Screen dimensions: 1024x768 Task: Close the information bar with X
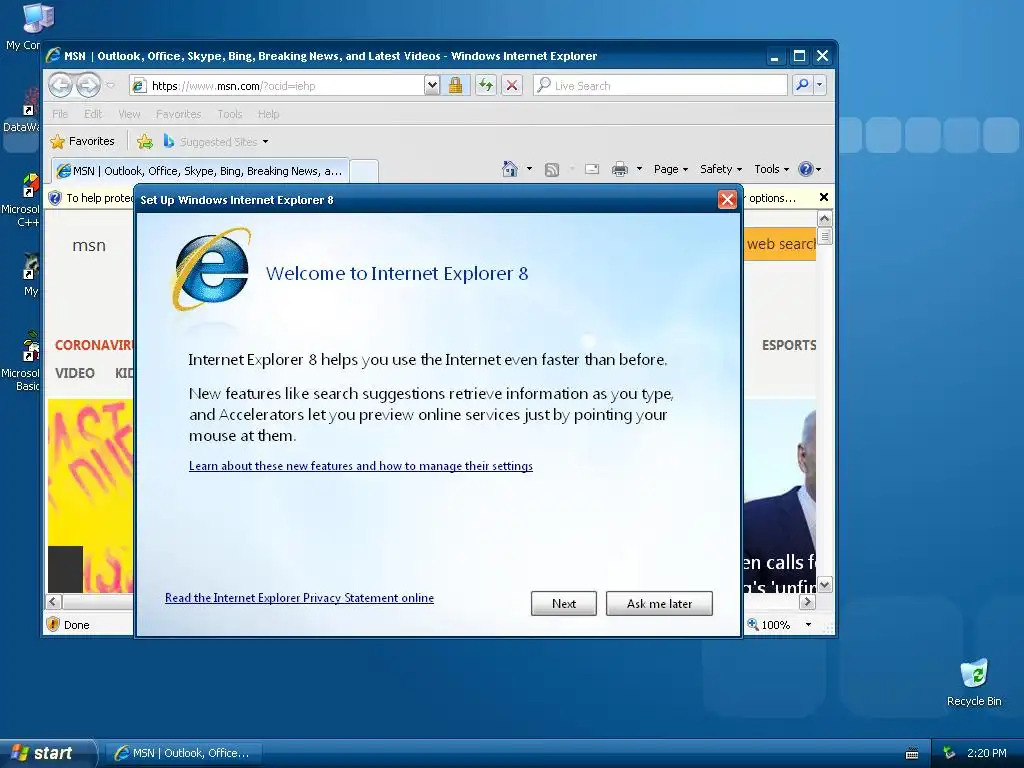824,197
